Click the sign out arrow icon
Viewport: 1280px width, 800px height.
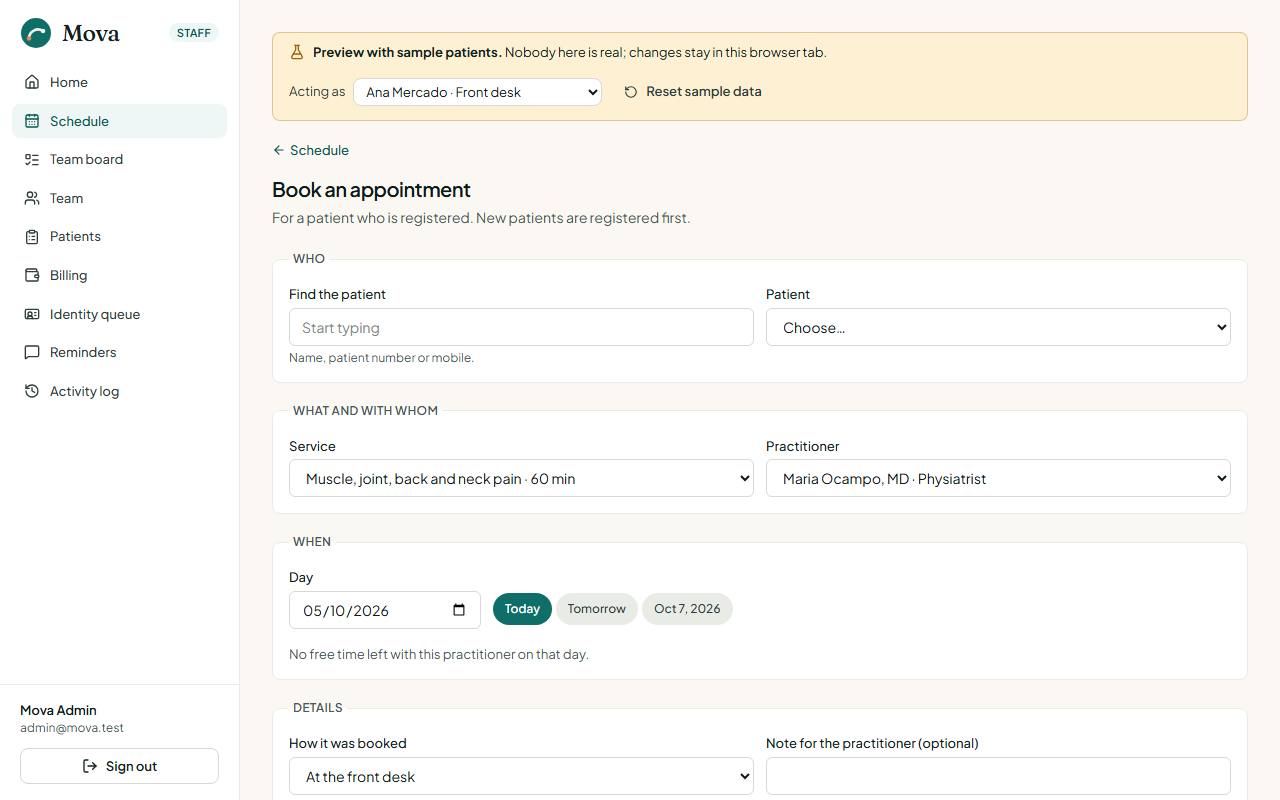pos(90,766)
